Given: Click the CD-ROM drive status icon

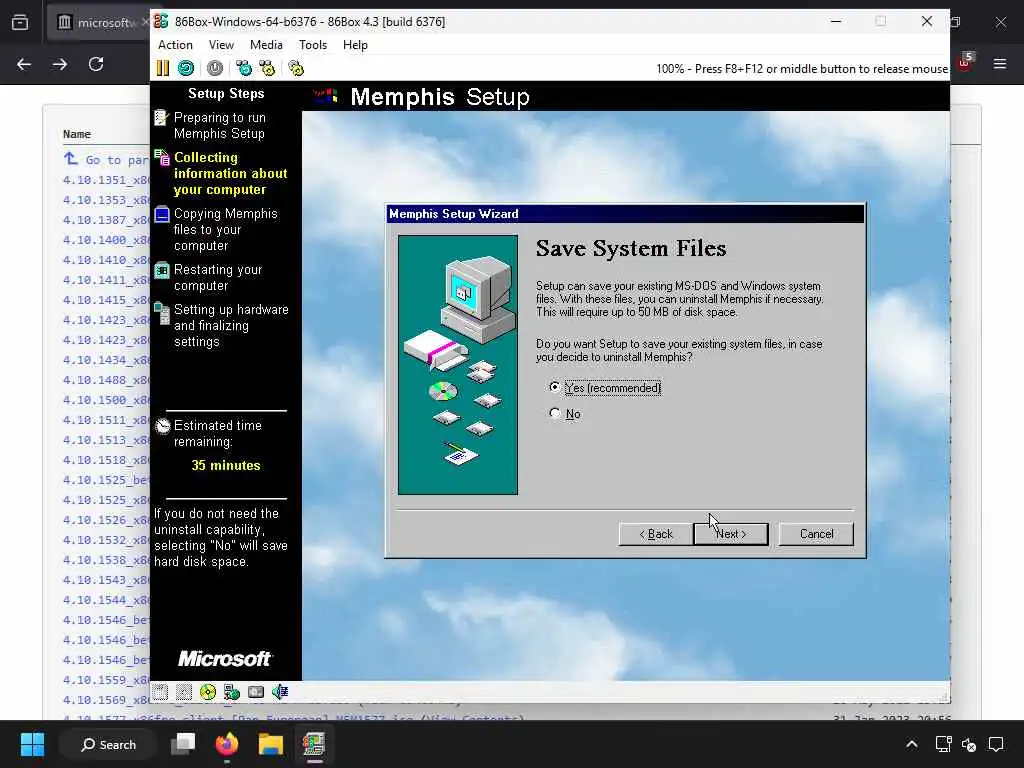Looking at the screenshot, I should pyautogui.click(x=208, y=692).
